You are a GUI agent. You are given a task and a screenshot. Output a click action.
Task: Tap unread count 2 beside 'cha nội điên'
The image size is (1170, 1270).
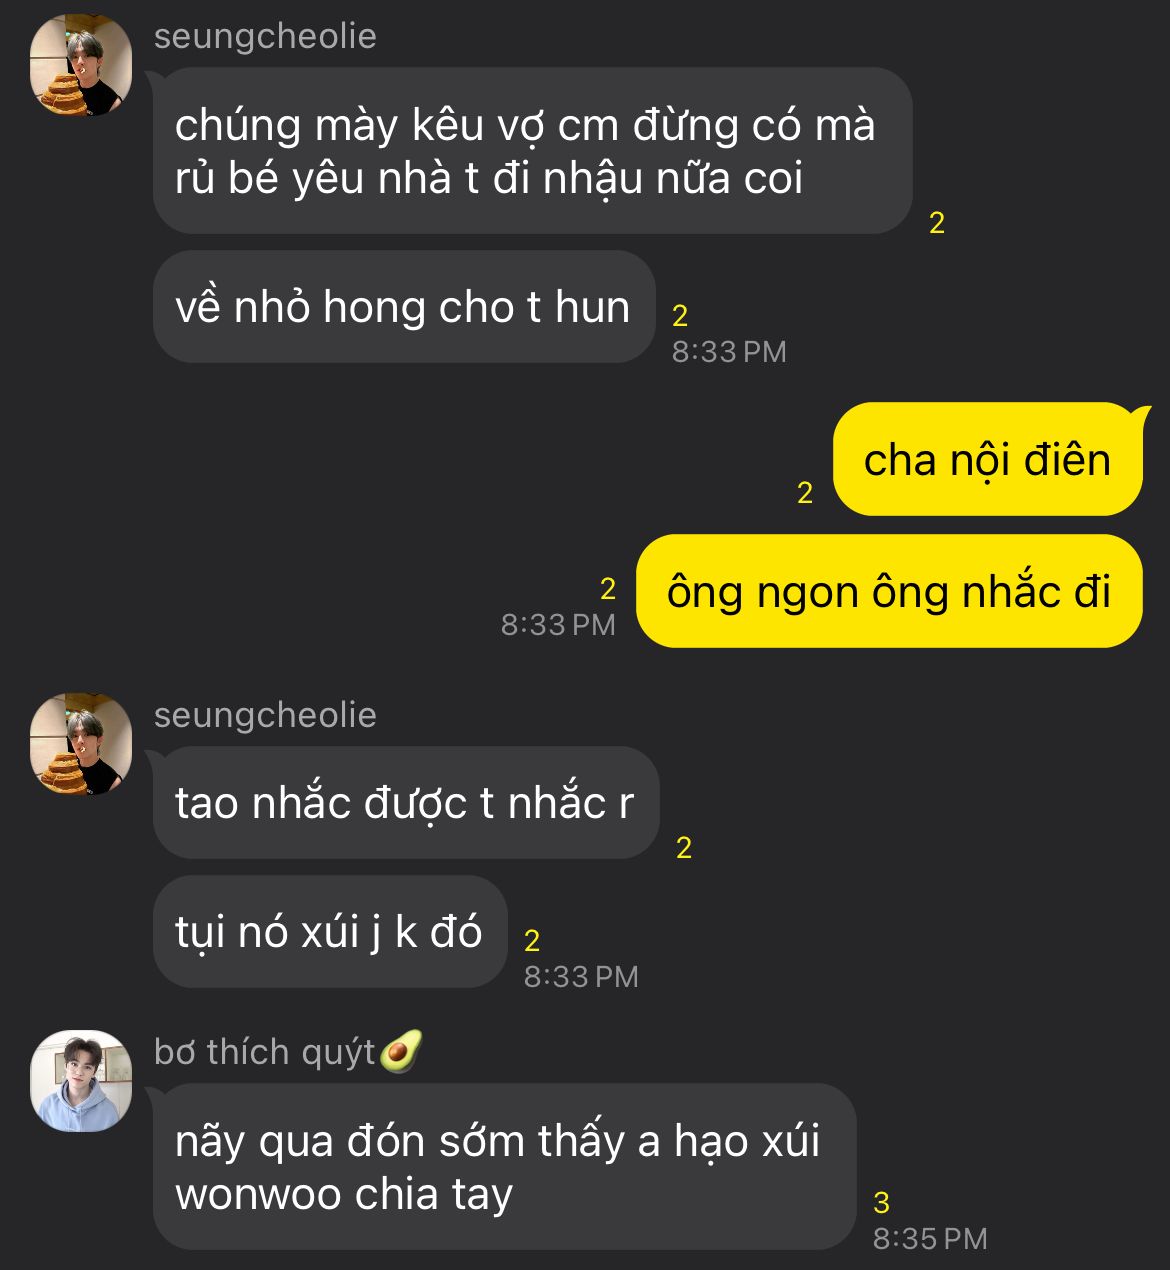[x=805, y=492]
